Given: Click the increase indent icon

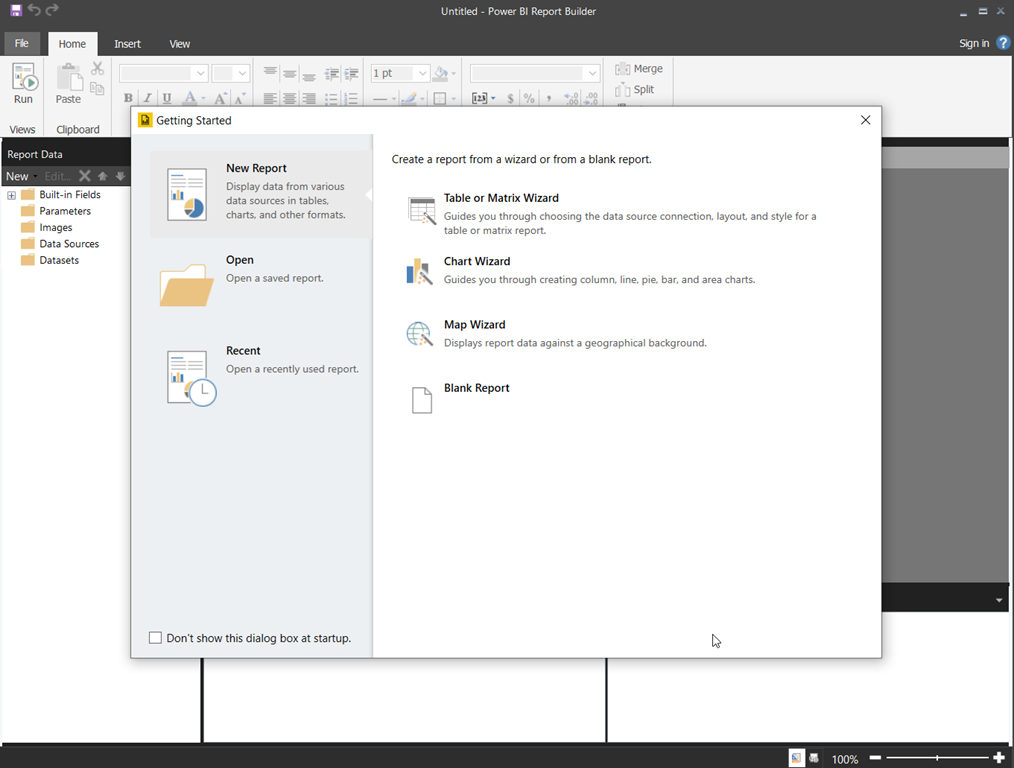Looking at the screenshot, I should click(351, 74).
